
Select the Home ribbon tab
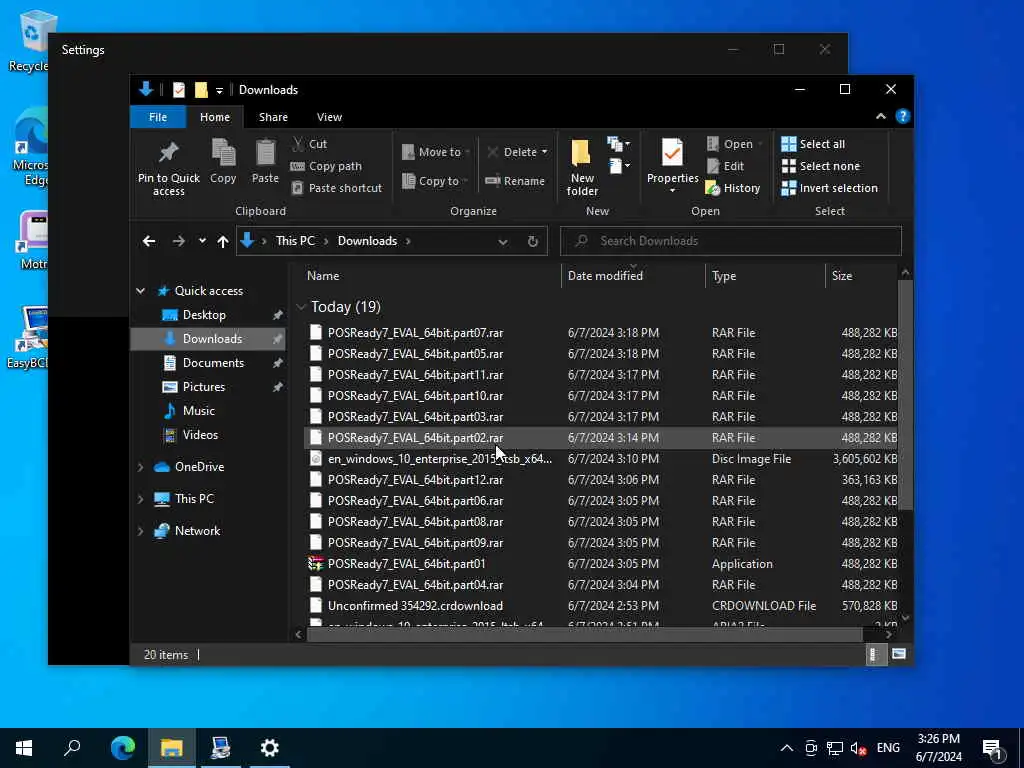click(x=215, y=117)
